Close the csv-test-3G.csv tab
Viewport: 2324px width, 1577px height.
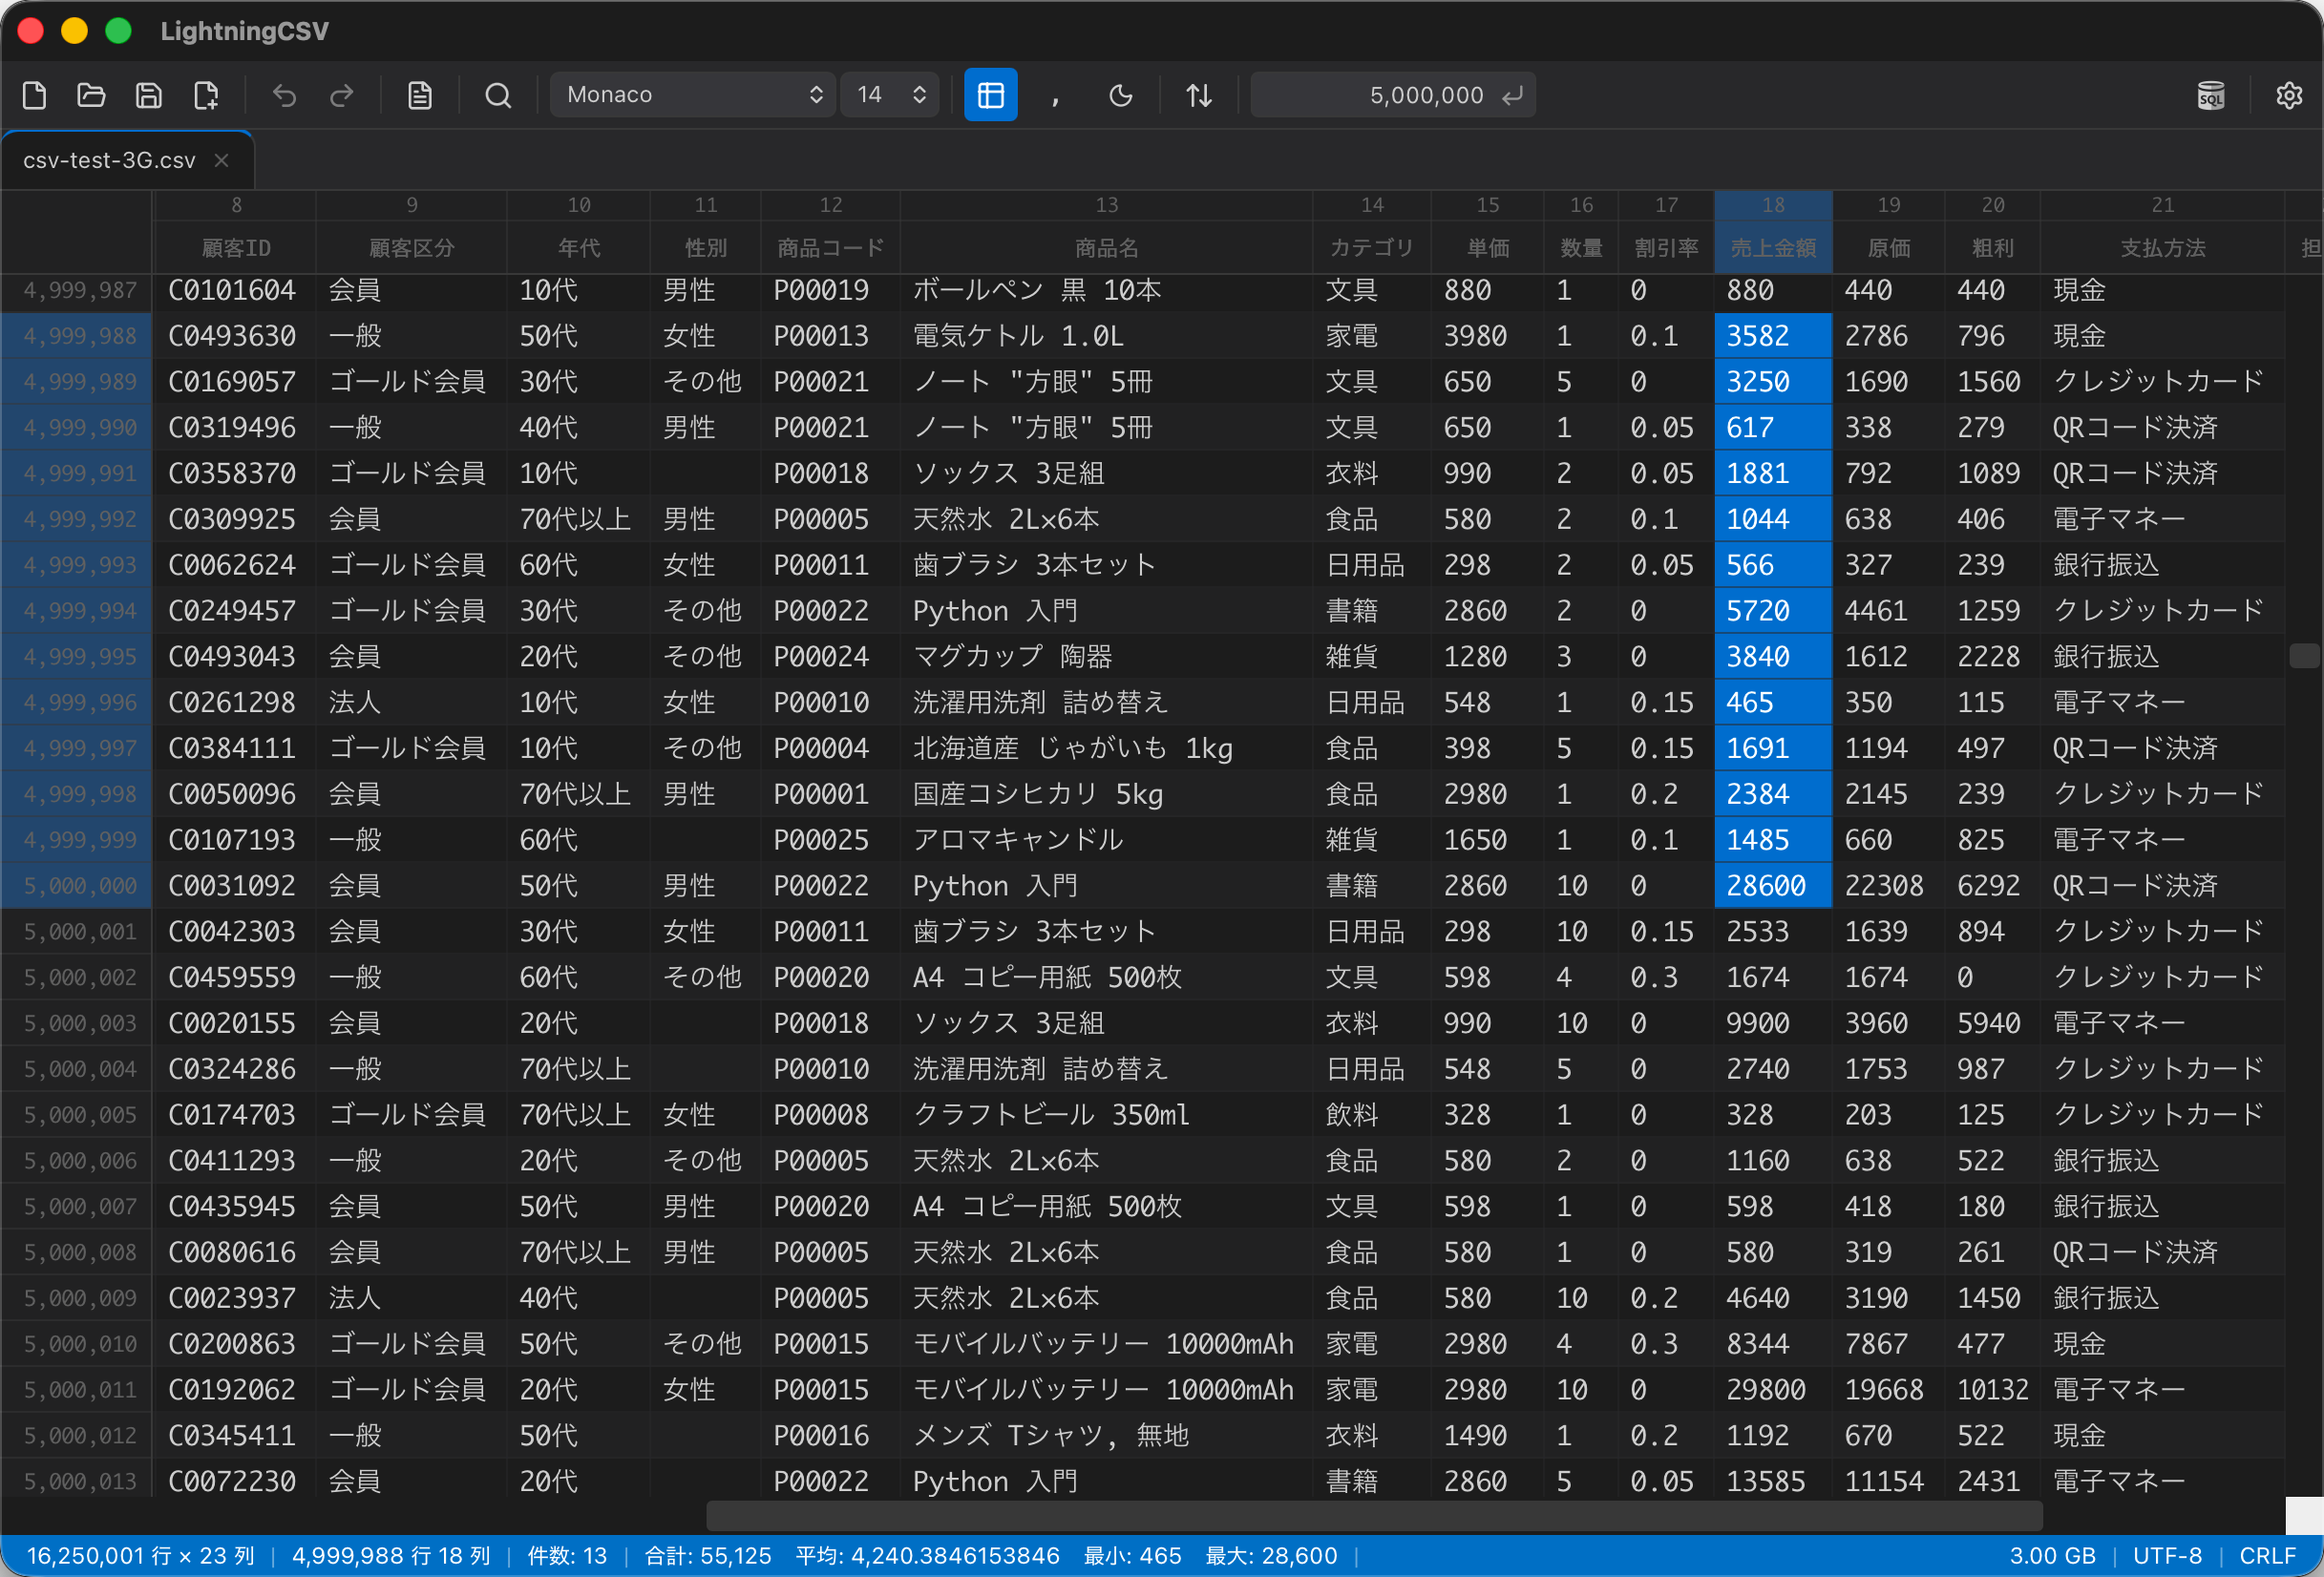tap(222, 160)
